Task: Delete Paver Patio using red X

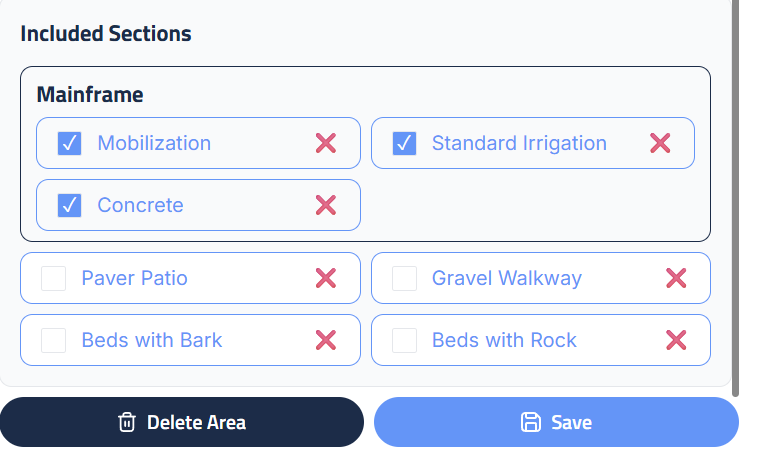Action: click(x=326, y=278)
